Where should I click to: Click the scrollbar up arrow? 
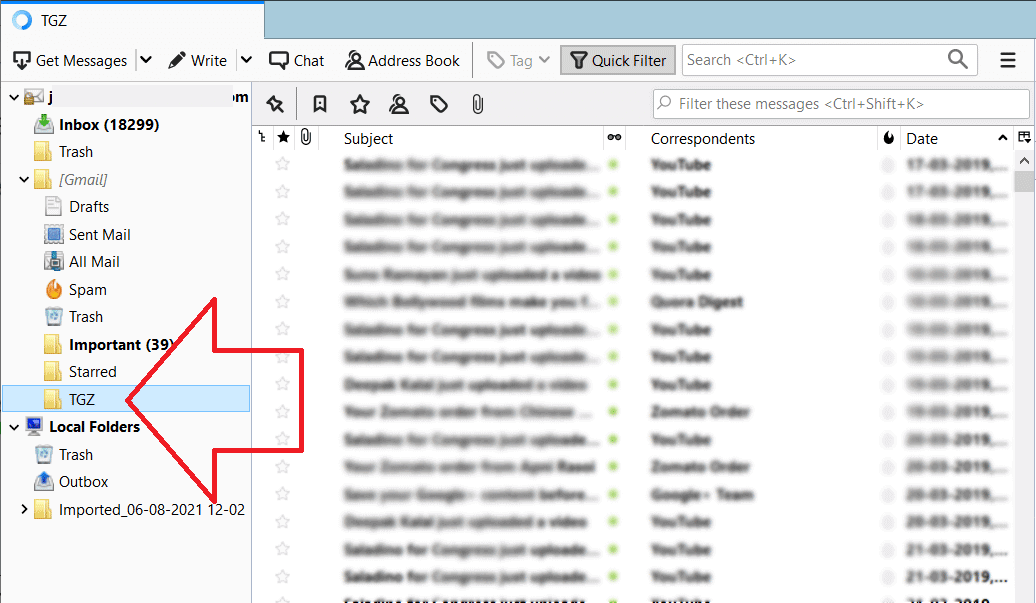click(x=1024, y=160)
